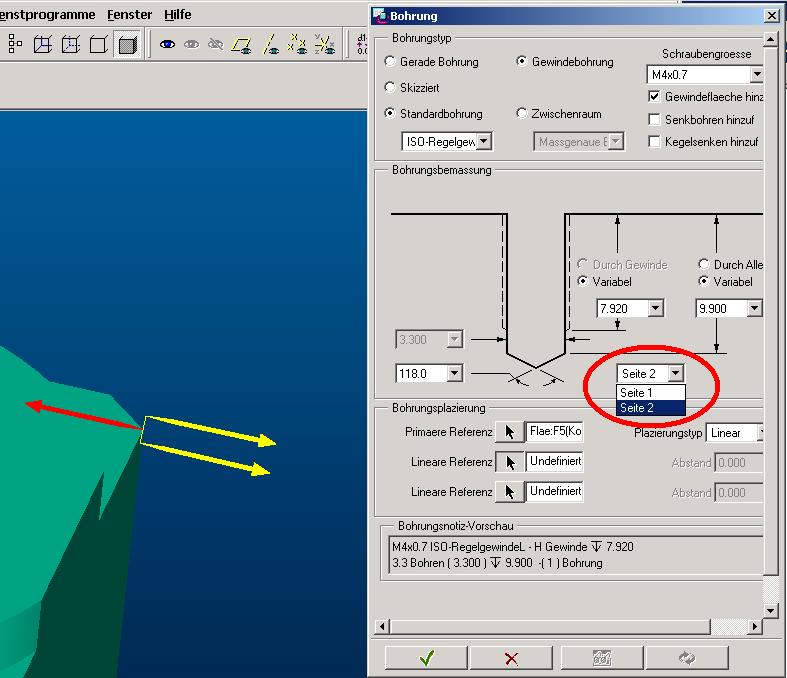Cancel hole with red X button
The image size is (787, 678).
click(511, 658)
